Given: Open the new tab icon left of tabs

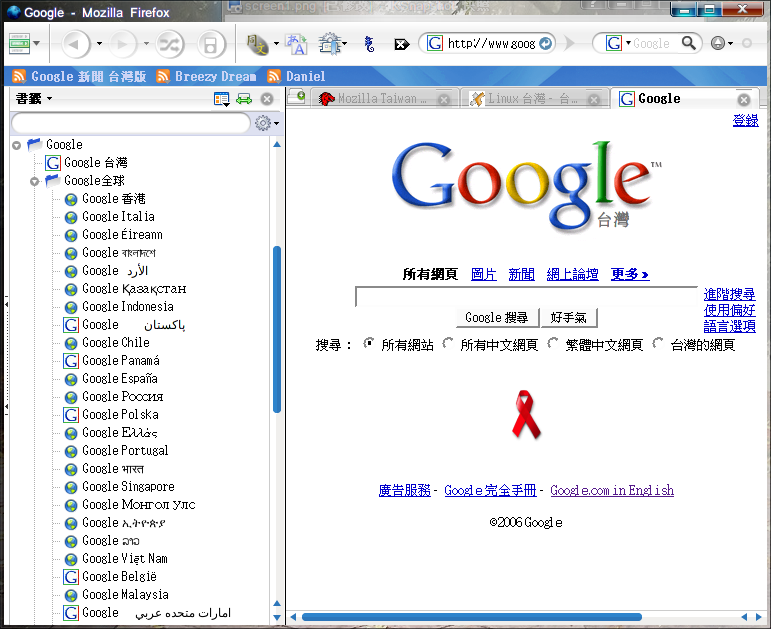Looking at the screenshot, I should (x=296, y=98).
